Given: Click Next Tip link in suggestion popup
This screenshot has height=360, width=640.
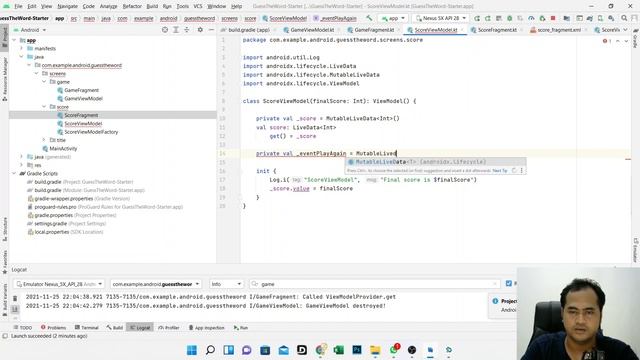Looking at the screenshot, I should (x=500, y=171).
